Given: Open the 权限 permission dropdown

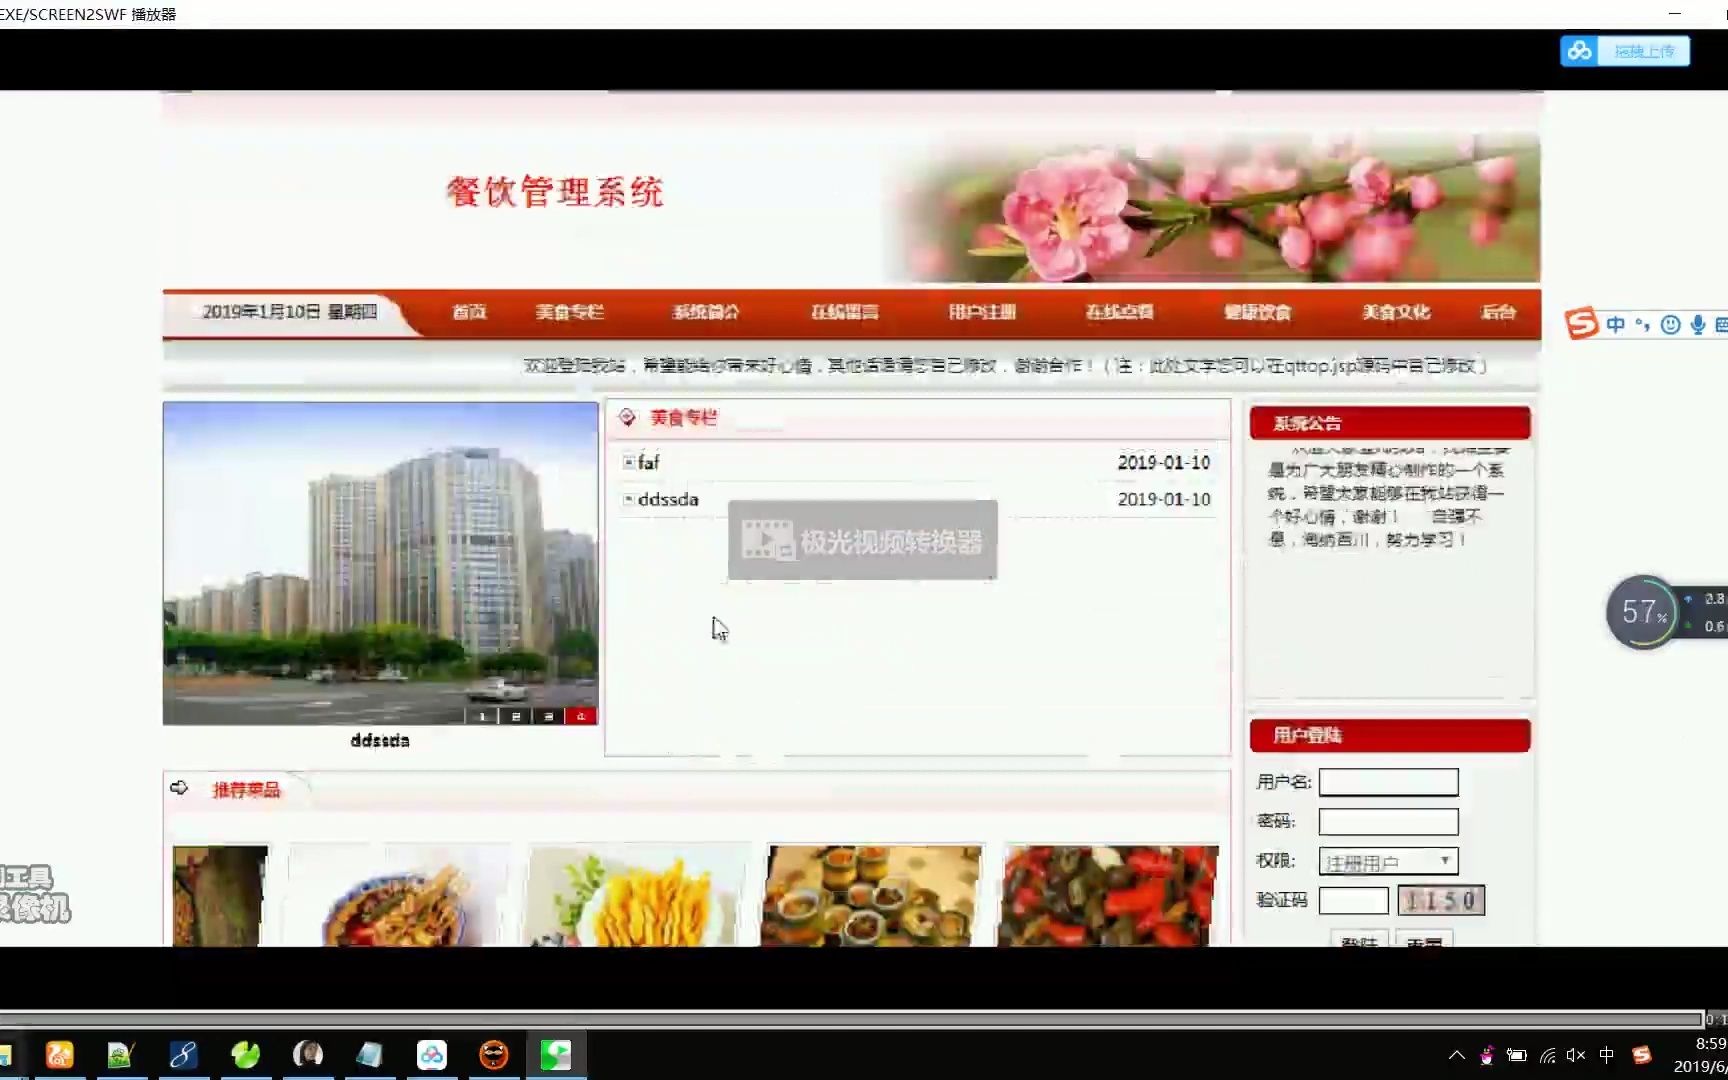Looking at the screenshot, I should (x=1444, y=860).
